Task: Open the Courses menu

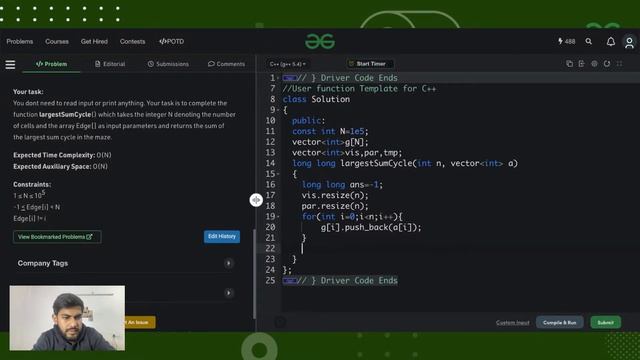Action: 57,42
